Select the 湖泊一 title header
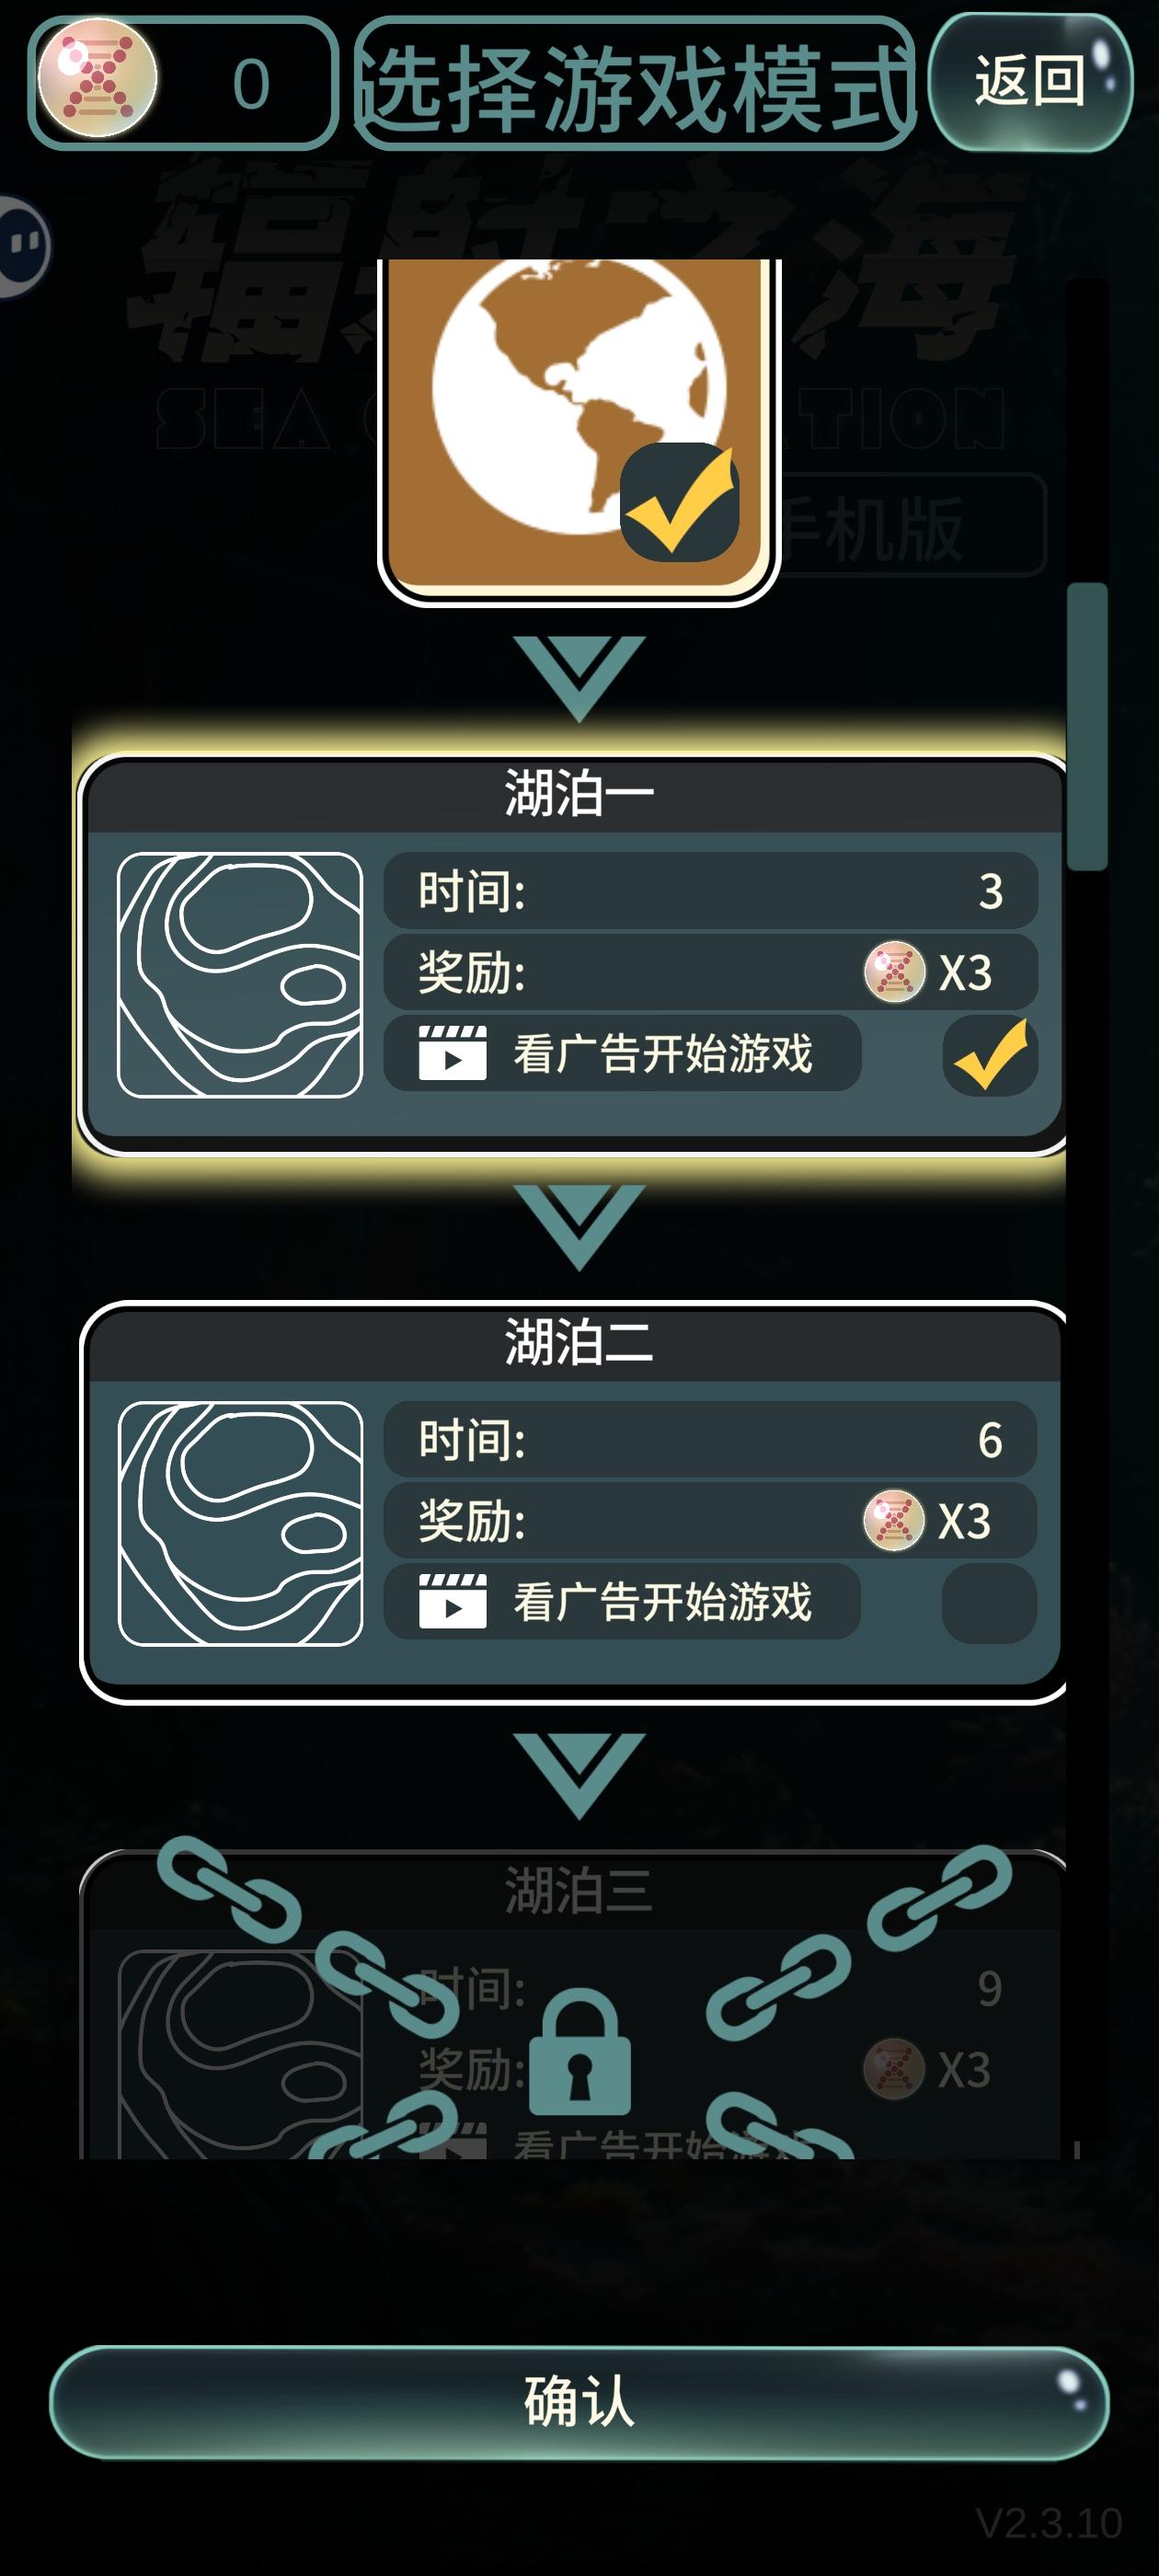 tap(577, 795)
